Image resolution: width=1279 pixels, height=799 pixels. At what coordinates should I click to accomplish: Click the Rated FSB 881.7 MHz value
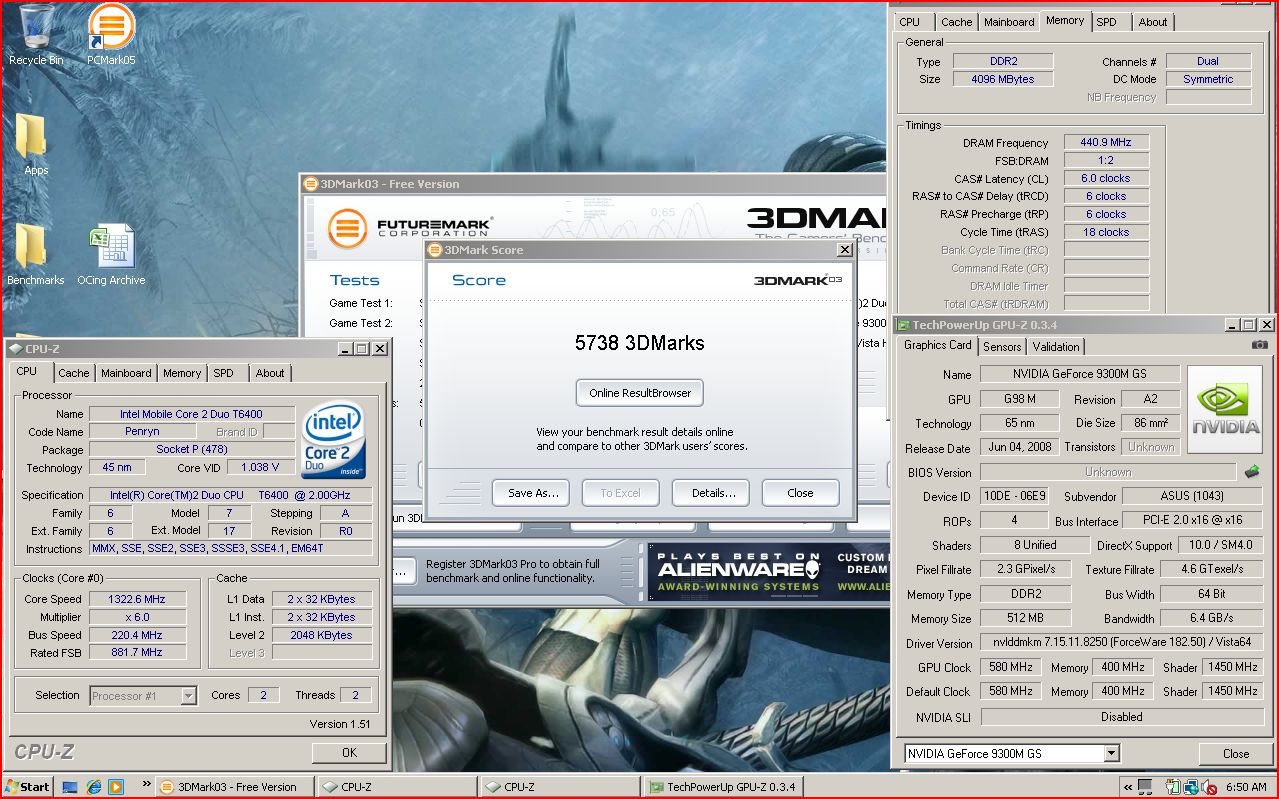137,652
